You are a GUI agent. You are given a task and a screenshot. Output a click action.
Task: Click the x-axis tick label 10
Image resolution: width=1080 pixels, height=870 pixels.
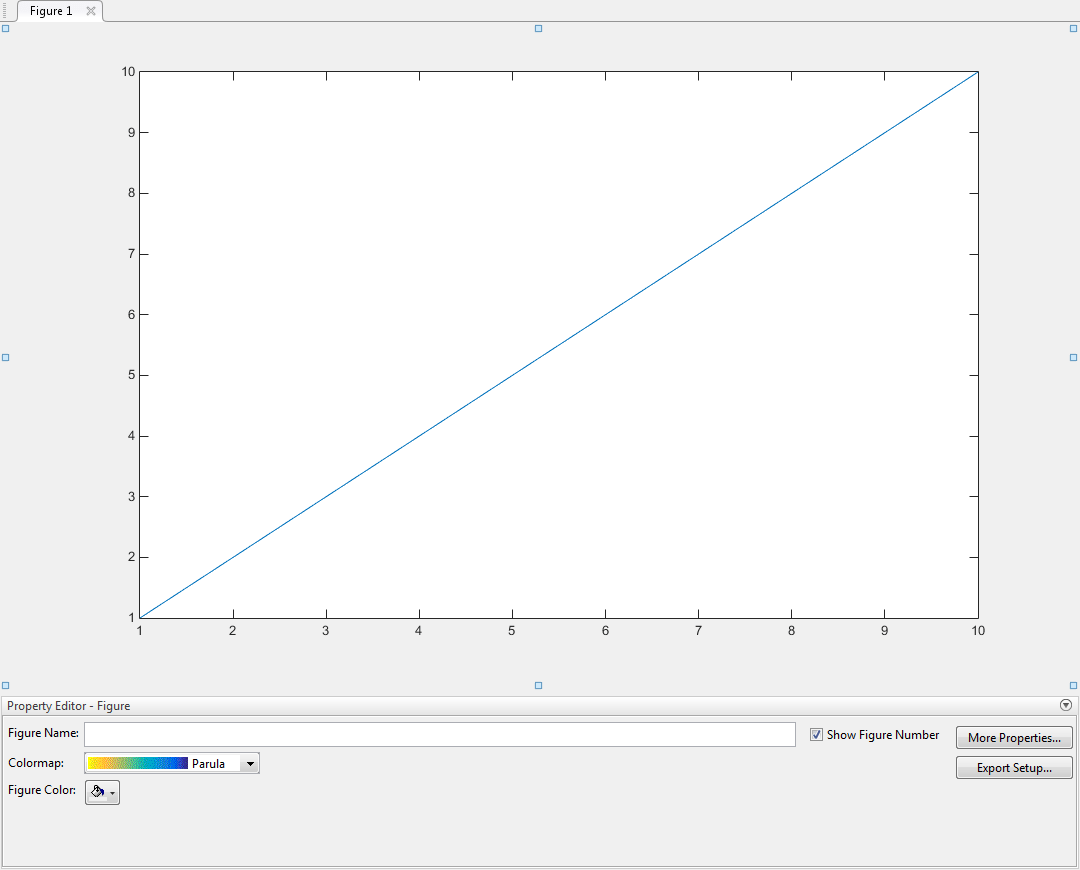[977, 631]
